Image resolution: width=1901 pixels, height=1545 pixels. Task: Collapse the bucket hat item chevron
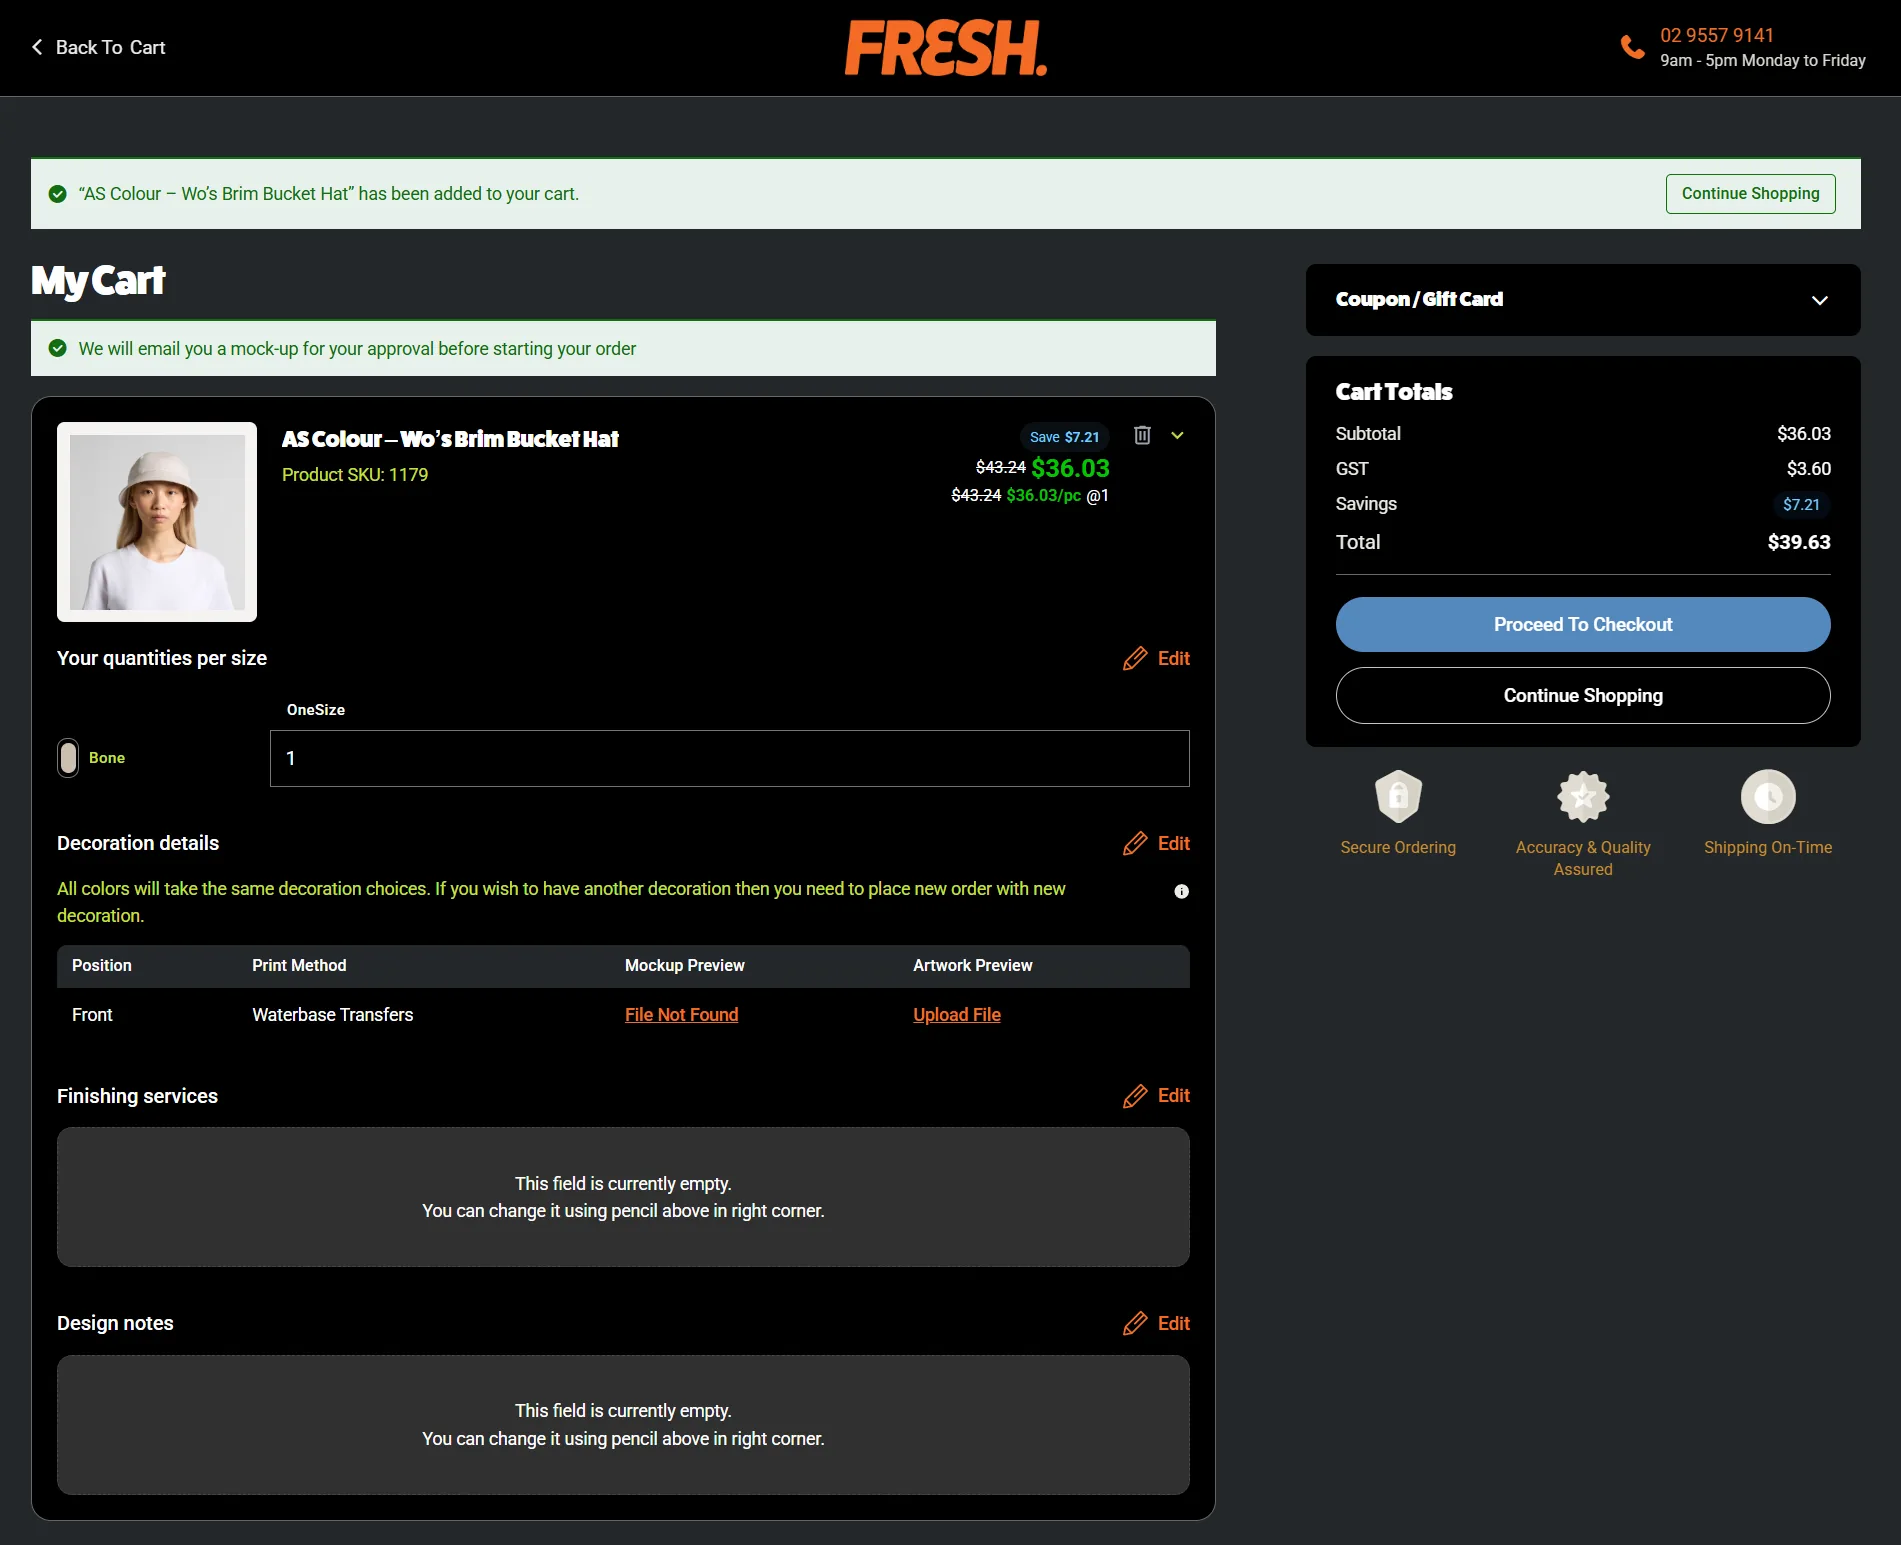pyautogui.click(x=1178, y=435)
